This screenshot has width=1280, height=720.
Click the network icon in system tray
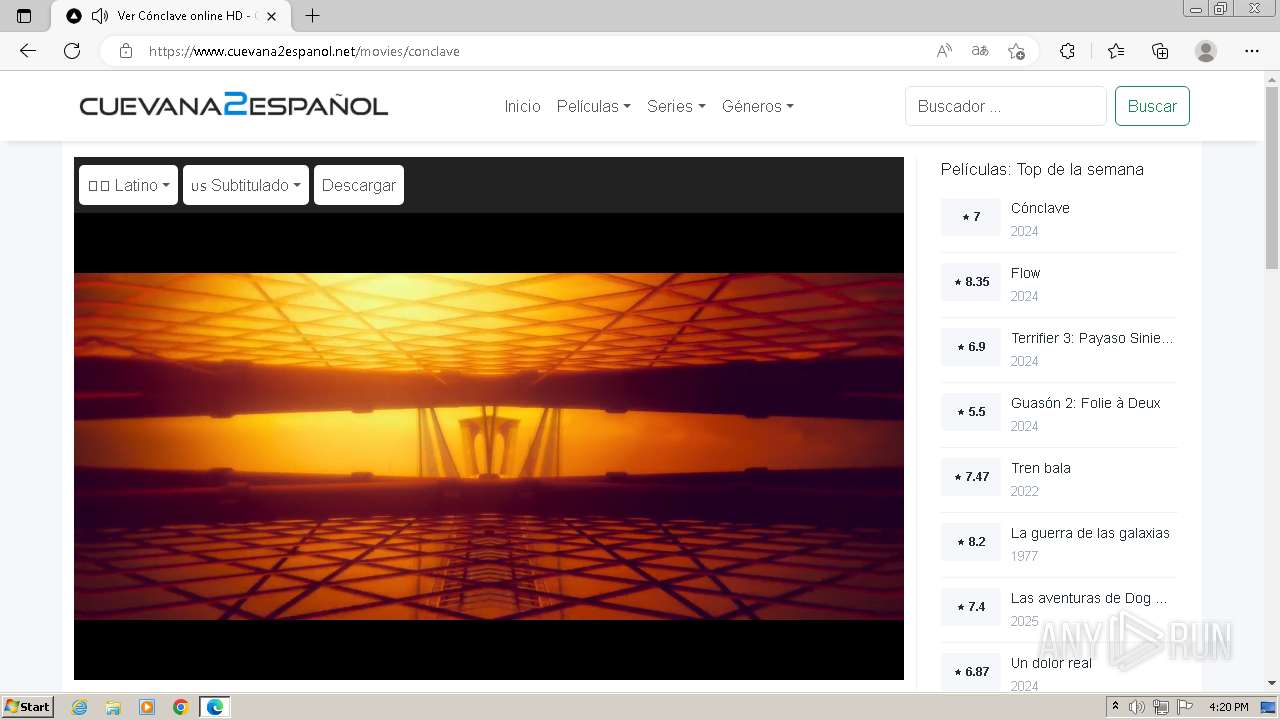coord(1161,707)
